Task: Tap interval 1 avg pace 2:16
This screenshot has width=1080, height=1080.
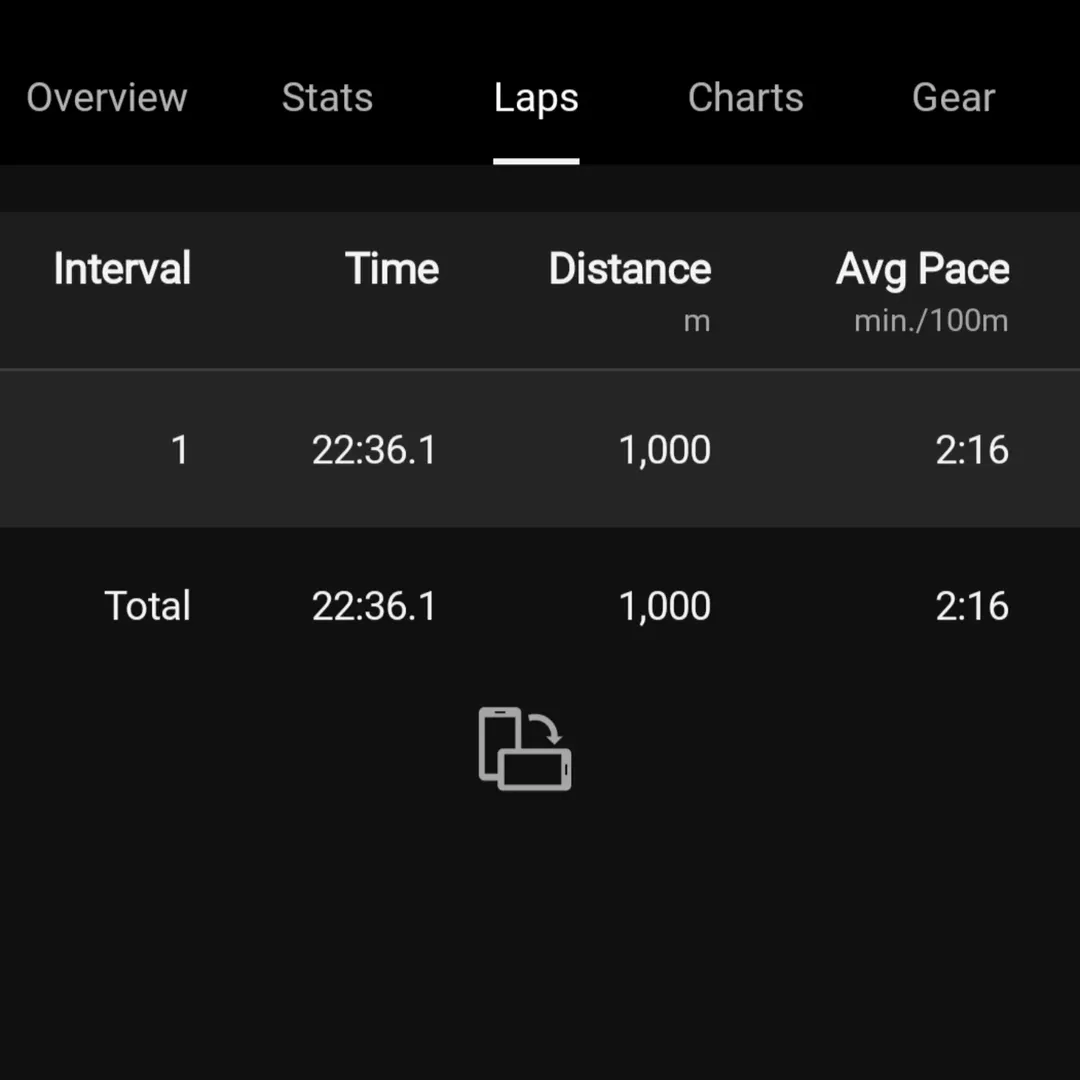Action: [x=972, y=450]
